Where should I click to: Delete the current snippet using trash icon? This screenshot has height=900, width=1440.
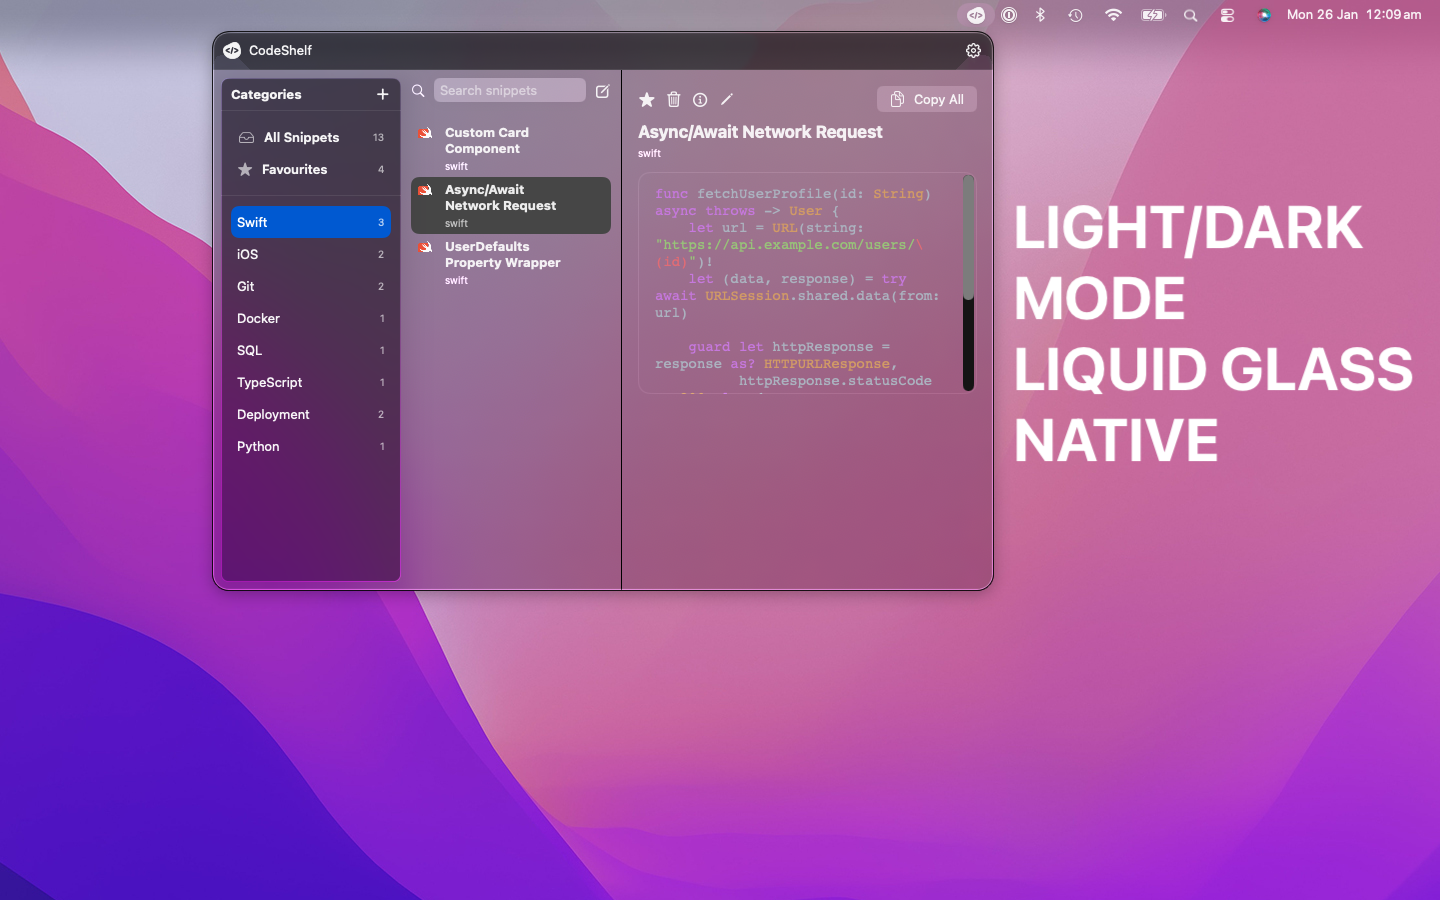pos(673,99)
